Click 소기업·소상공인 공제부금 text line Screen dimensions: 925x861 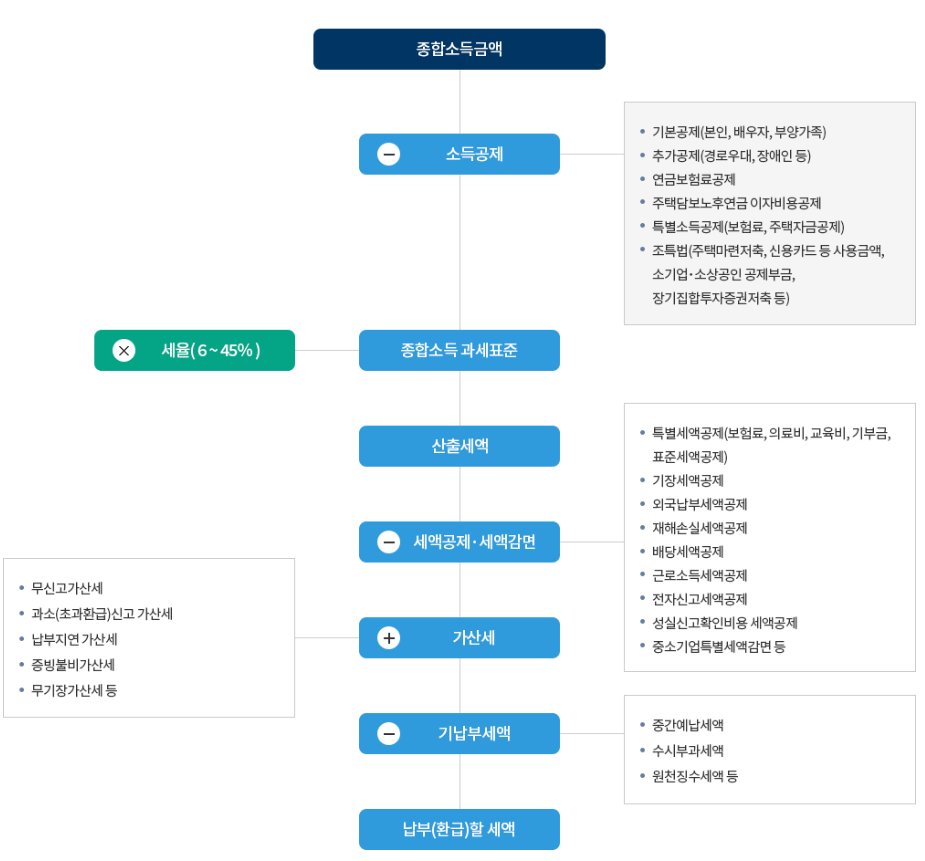723,274
